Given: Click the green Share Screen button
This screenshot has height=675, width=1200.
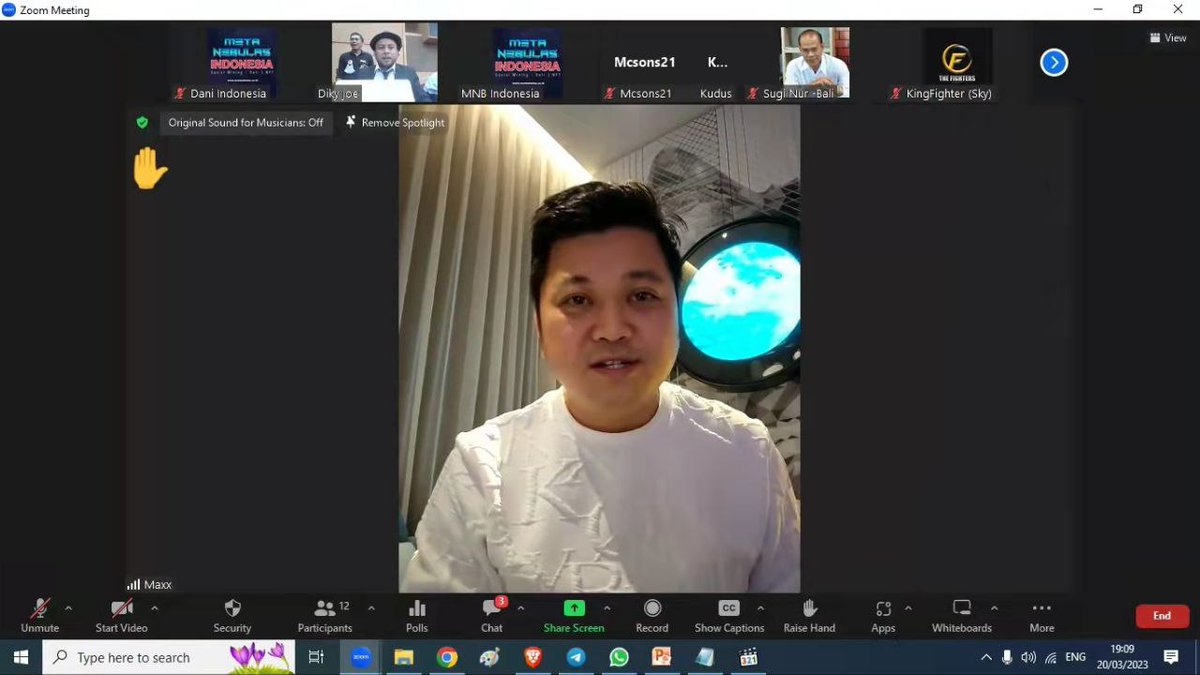Looking at the screenshot, I should tap(574, 615).
